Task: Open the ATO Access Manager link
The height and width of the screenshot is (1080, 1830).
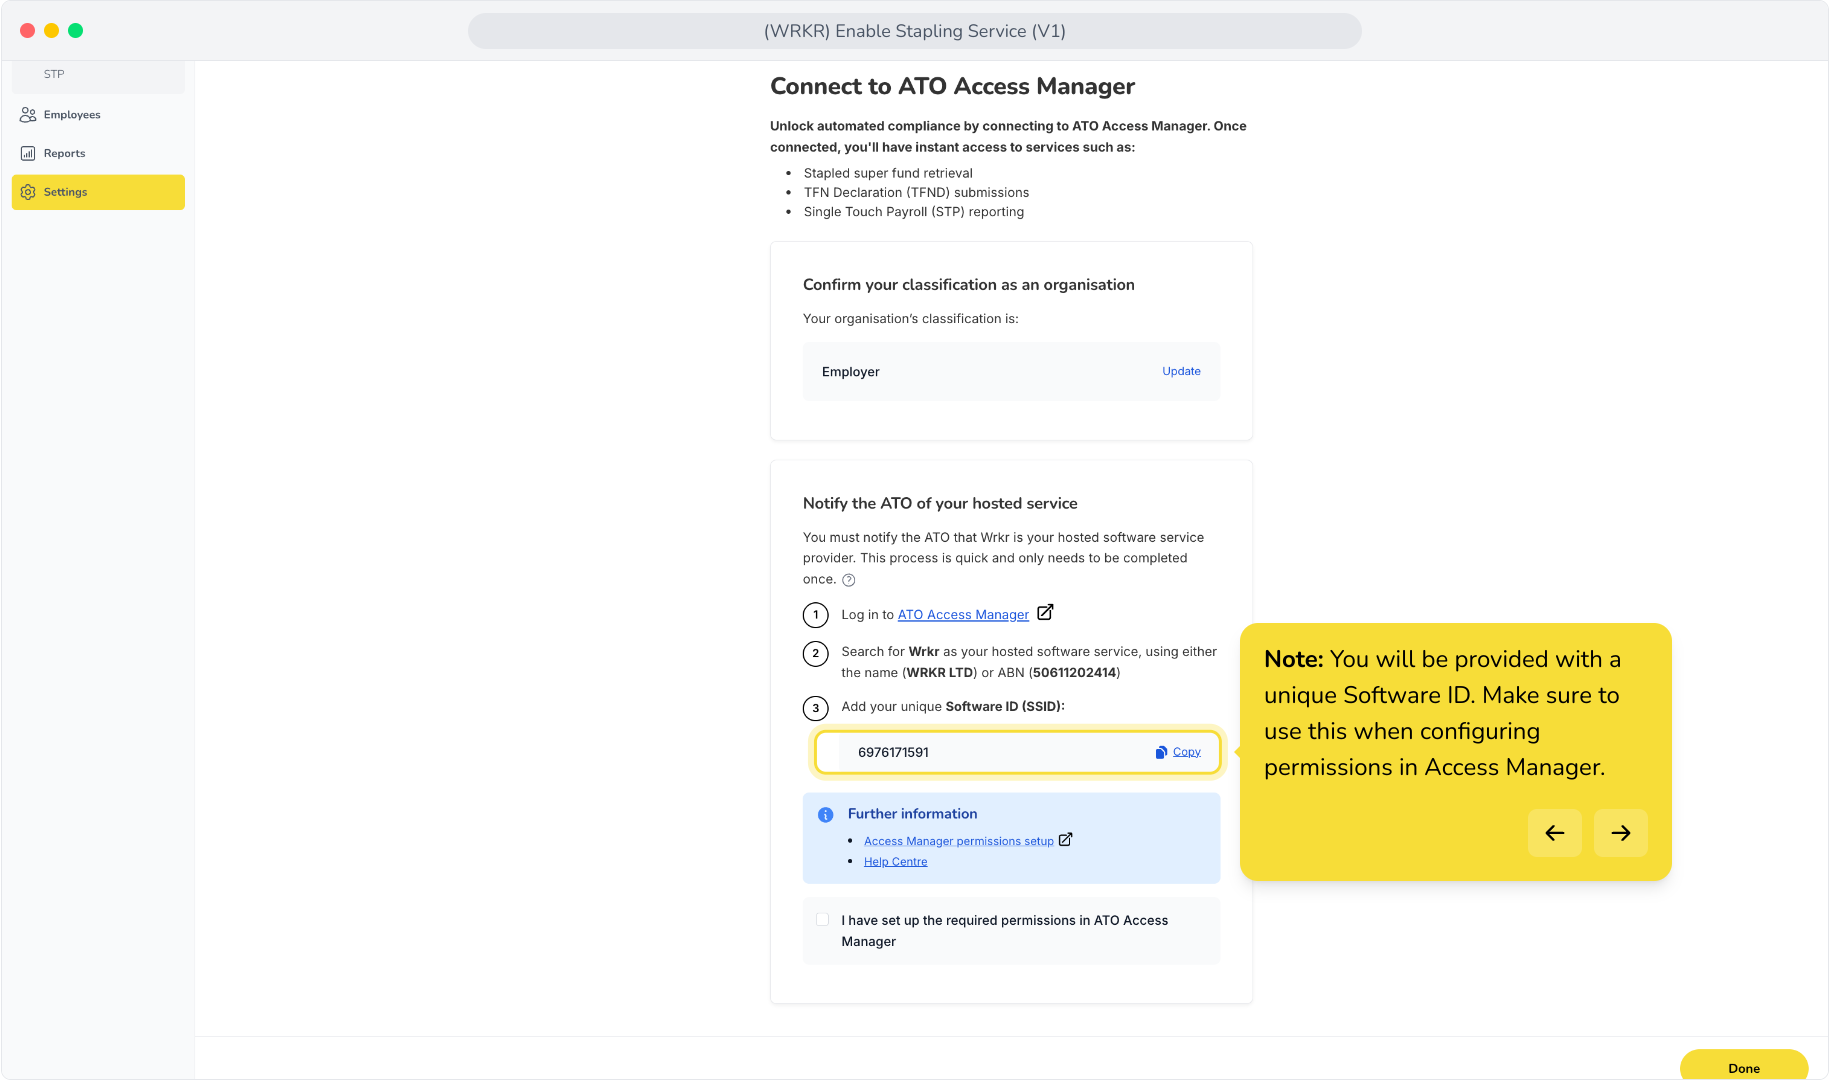Action: (x=963, y=615)
